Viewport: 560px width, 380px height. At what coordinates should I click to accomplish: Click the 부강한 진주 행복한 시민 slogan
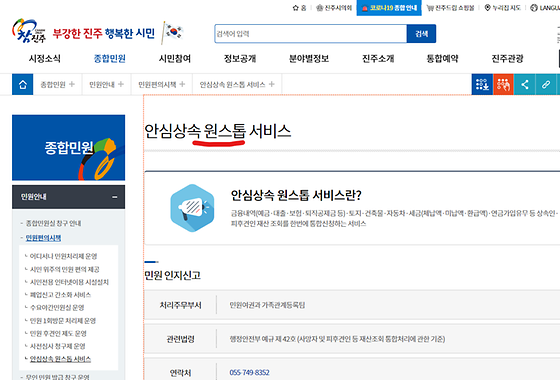click(x=104, y=34)
